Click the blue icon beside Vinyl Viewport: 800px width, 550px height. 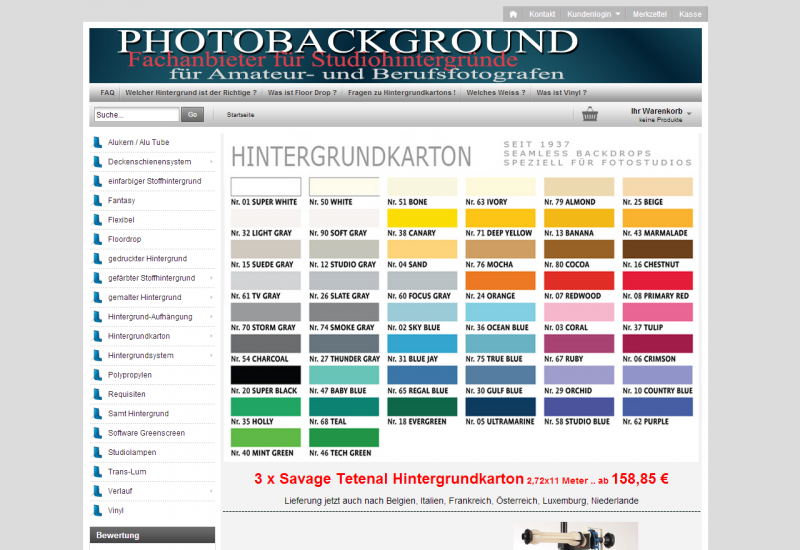point(98,510)
